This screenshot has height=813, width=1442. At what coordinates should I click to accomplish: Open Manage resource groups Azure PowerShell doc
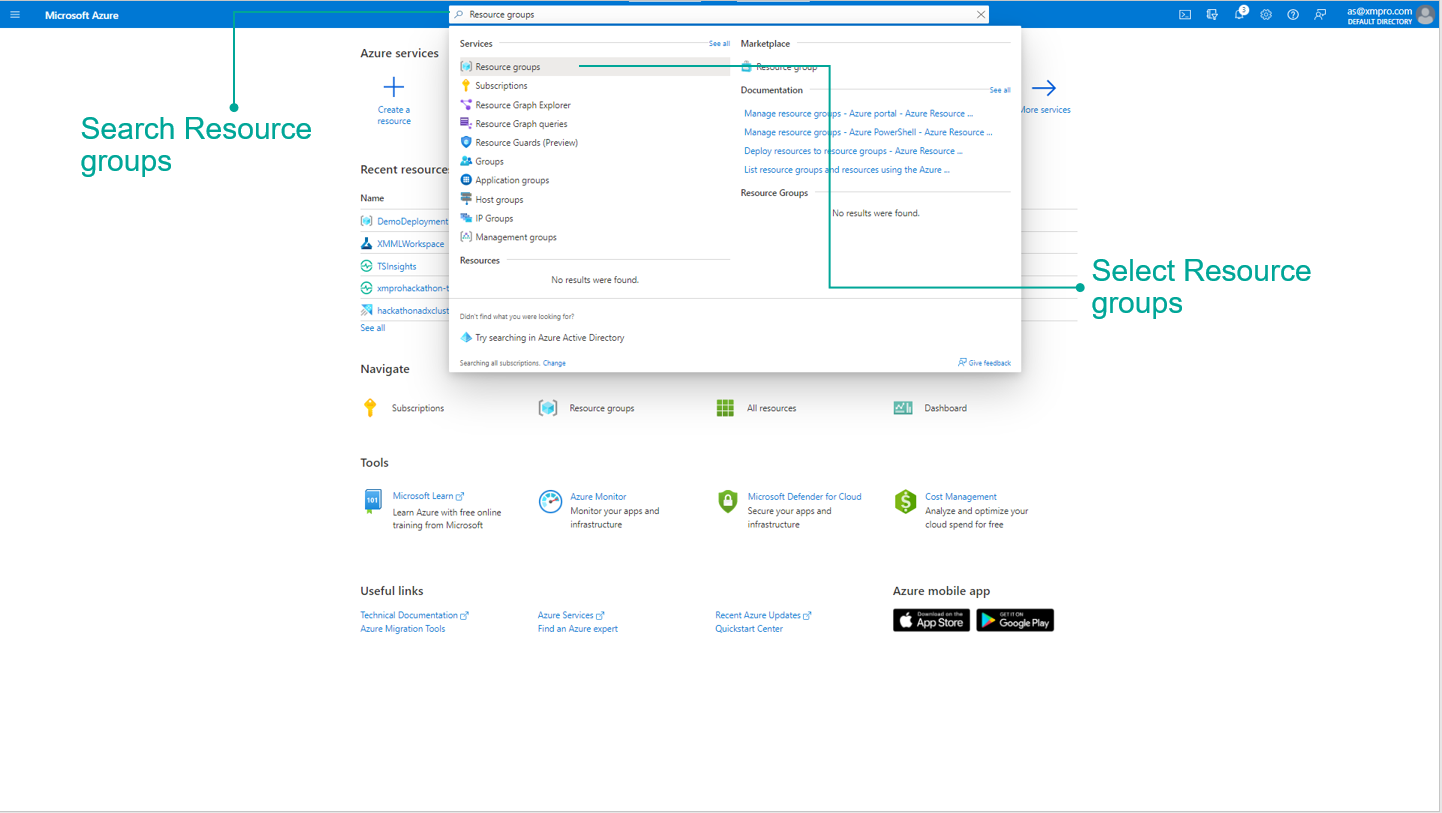point(868,132)
